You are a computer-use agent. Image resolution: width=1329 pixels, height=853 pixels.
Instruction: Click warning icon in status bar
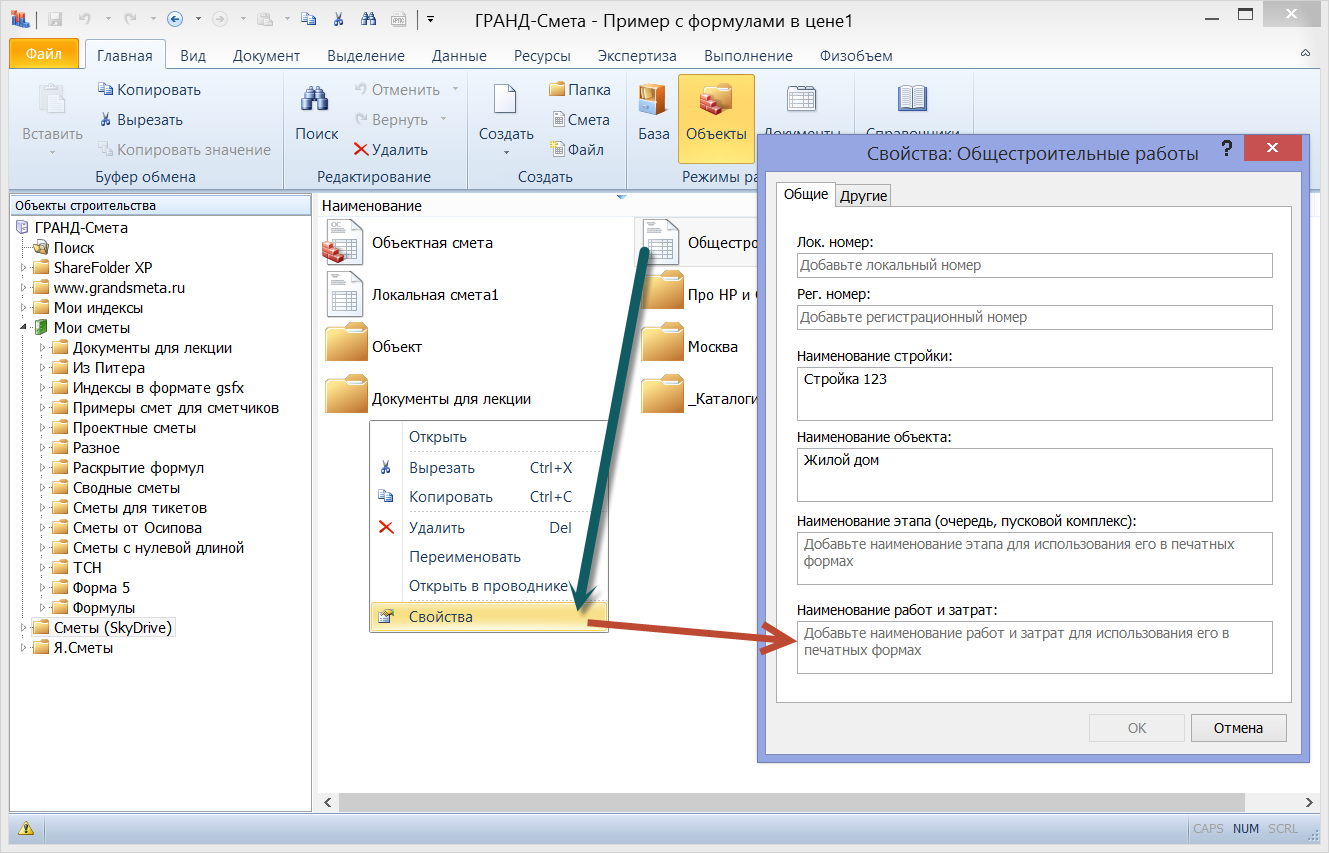click(x=26, y=828)
